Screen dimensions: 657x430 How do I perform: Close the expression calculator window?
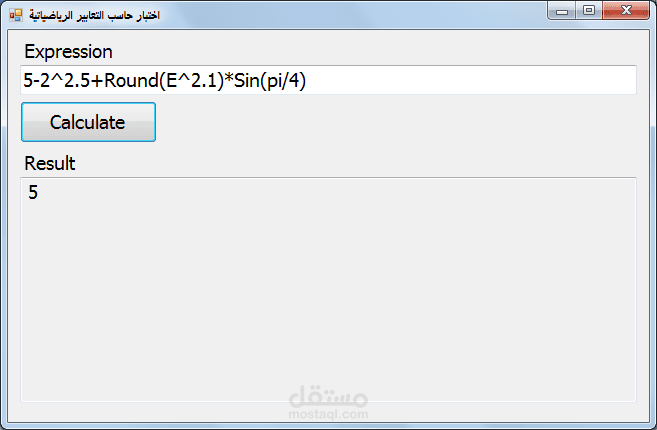point(626,11)
